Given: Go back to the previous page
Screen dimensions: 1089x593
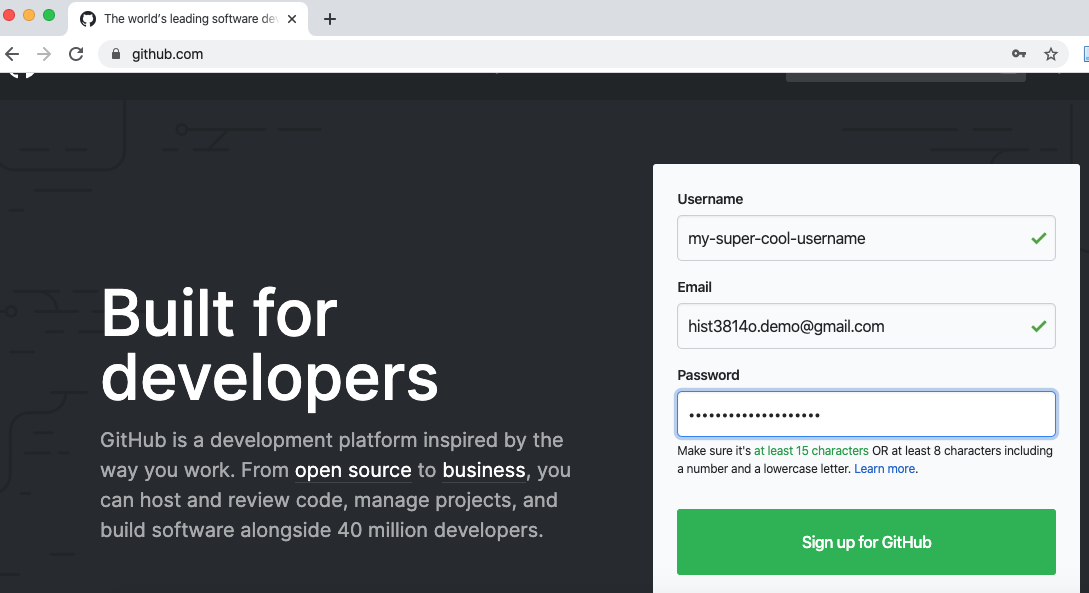Looking at the screenshot, I should tap(12, 54).
